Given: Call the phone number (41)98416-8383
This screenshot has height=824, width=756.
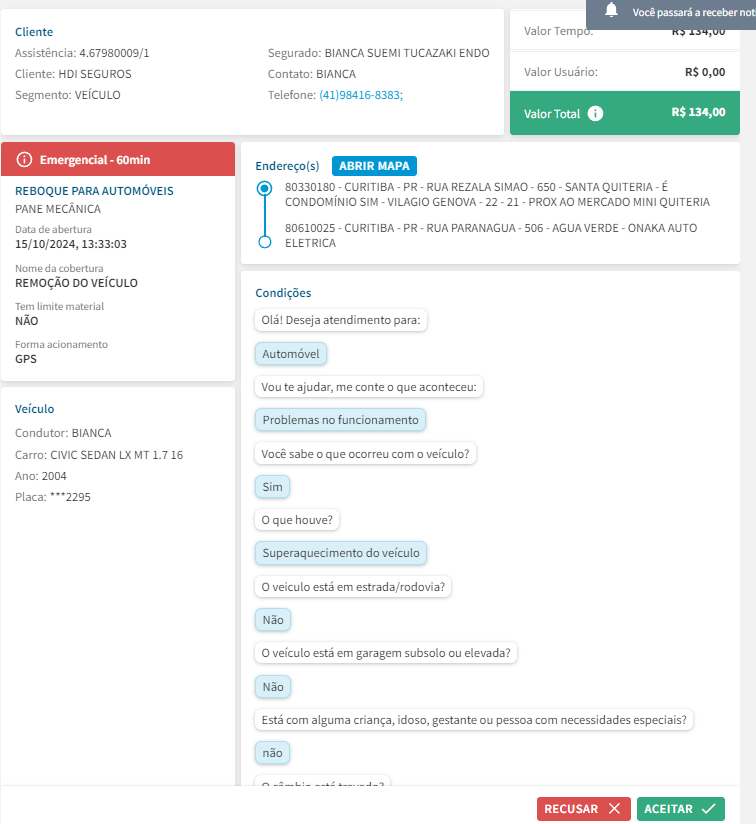Looking at the screenshot, I should point(360,95).
